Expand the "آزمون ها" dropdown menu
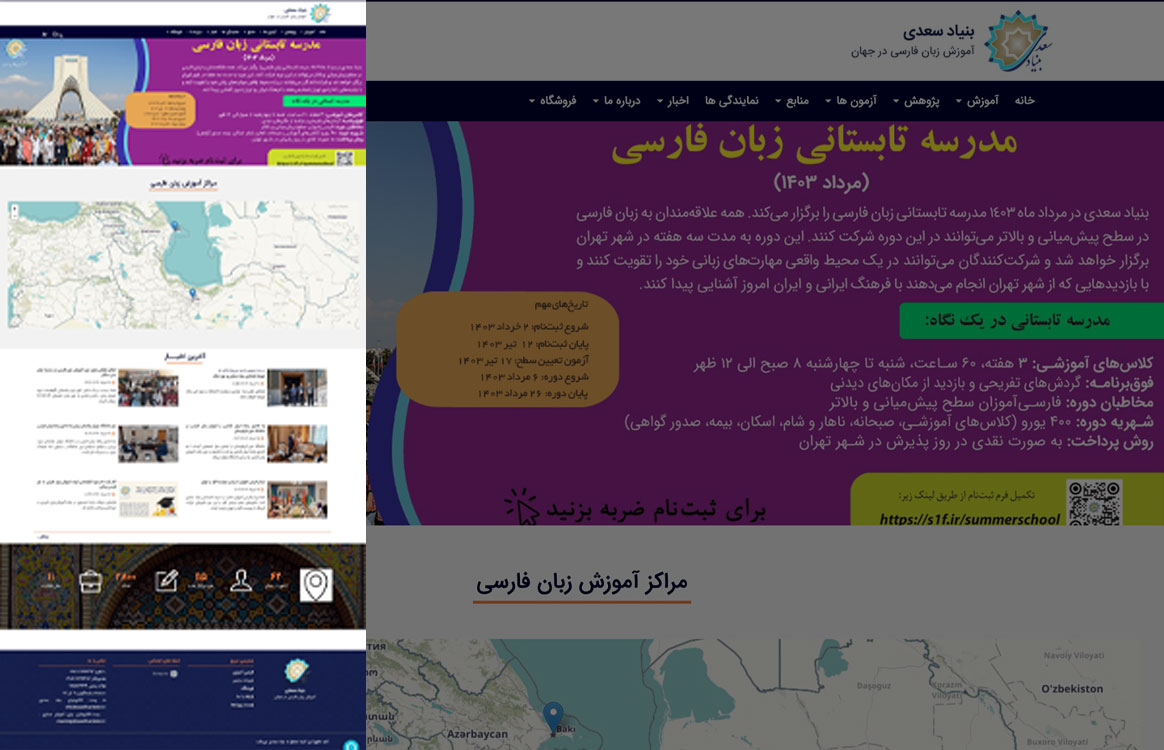Image resolution: width=1164 pixels, height=750 pixels. tap(851, 100)
